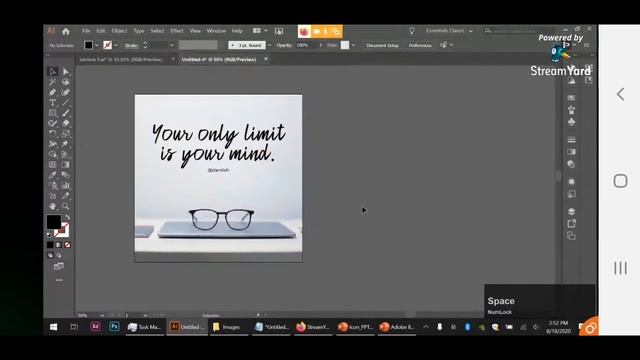Click the Opacity label link
The height and width of the screenshot is (360, 640).
284,45
